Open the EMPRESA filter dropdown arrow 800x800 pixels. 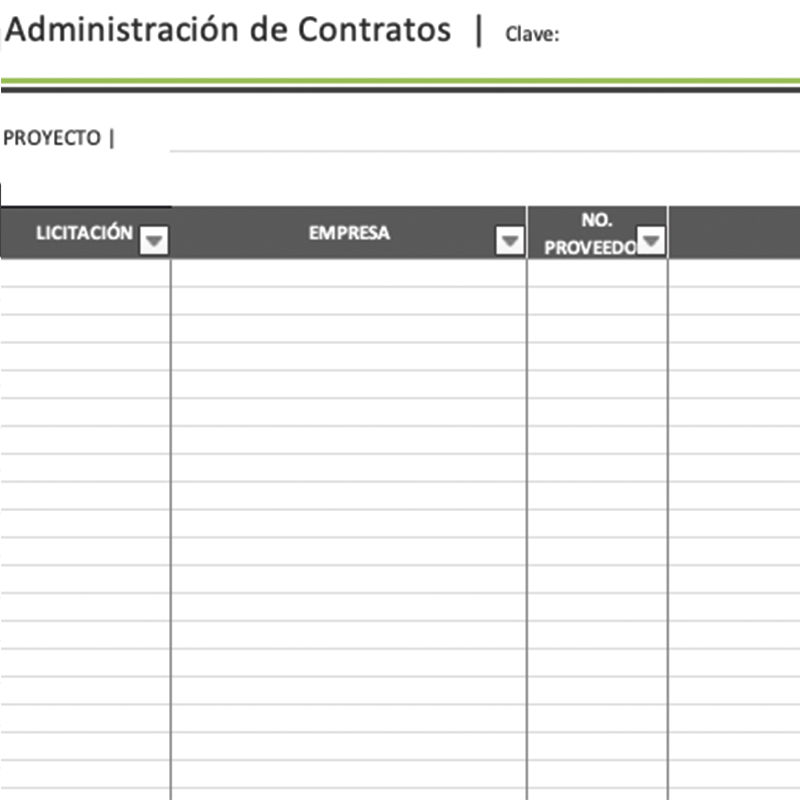click(x=510, y=241)
